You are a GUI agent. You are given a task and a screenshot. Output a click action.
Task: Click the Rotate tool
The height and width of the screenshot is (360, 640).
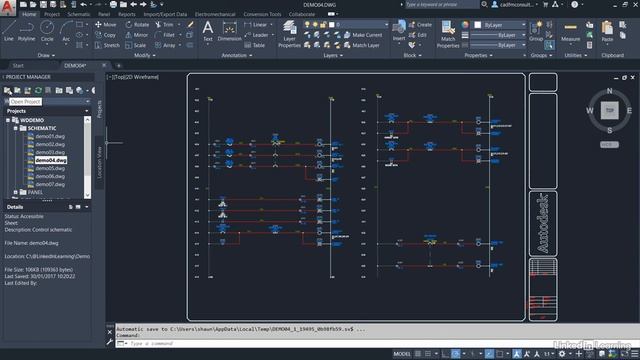point(137,24)
